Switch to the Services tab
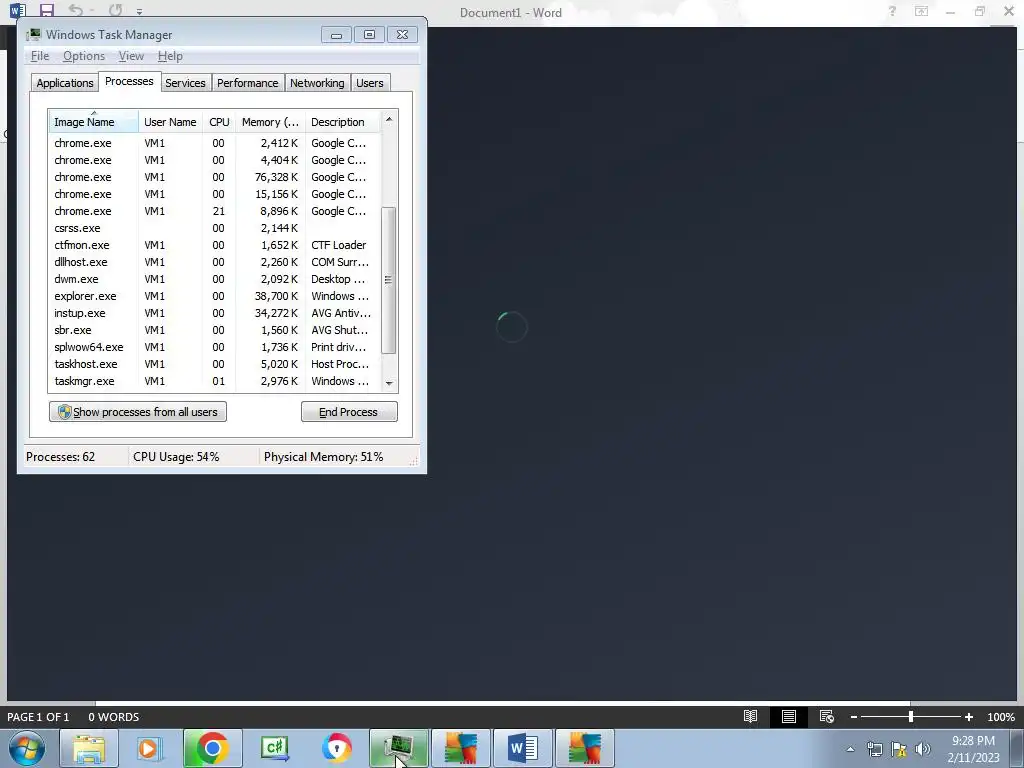1024x768 pixels. coord(185,83)
